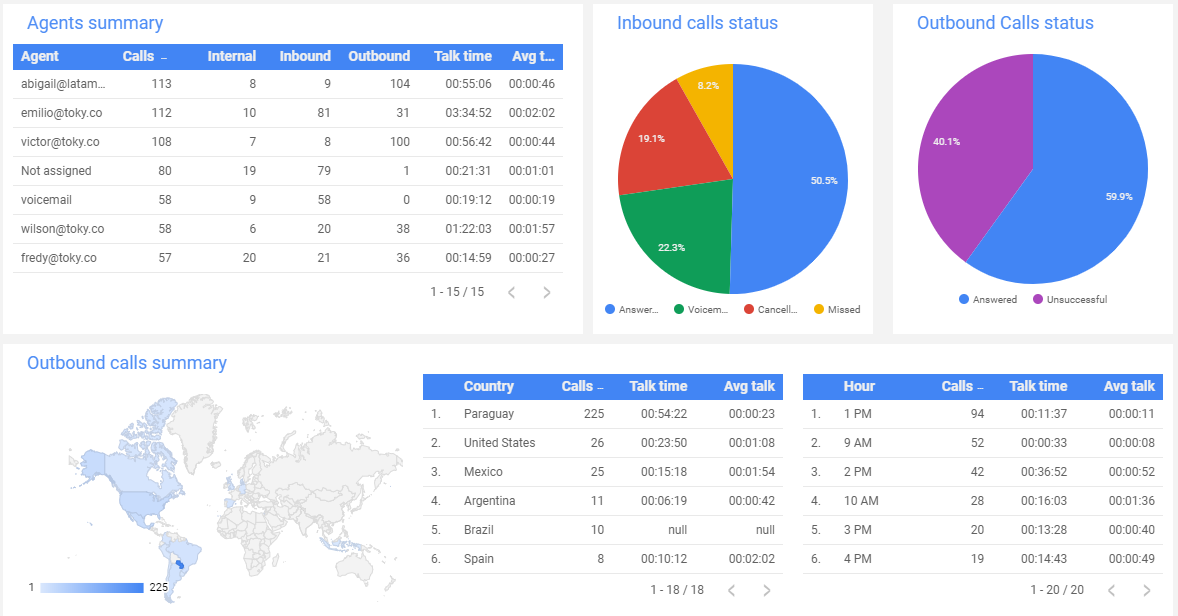1178x616 pixels.
Task: Go to previous page of Hour table
Action: (x=1111, y=590)
